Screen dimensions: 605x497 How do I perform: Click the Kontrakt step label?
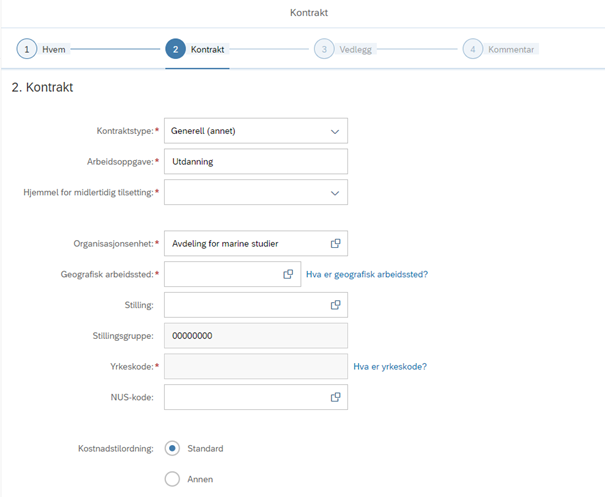point(208,49)
